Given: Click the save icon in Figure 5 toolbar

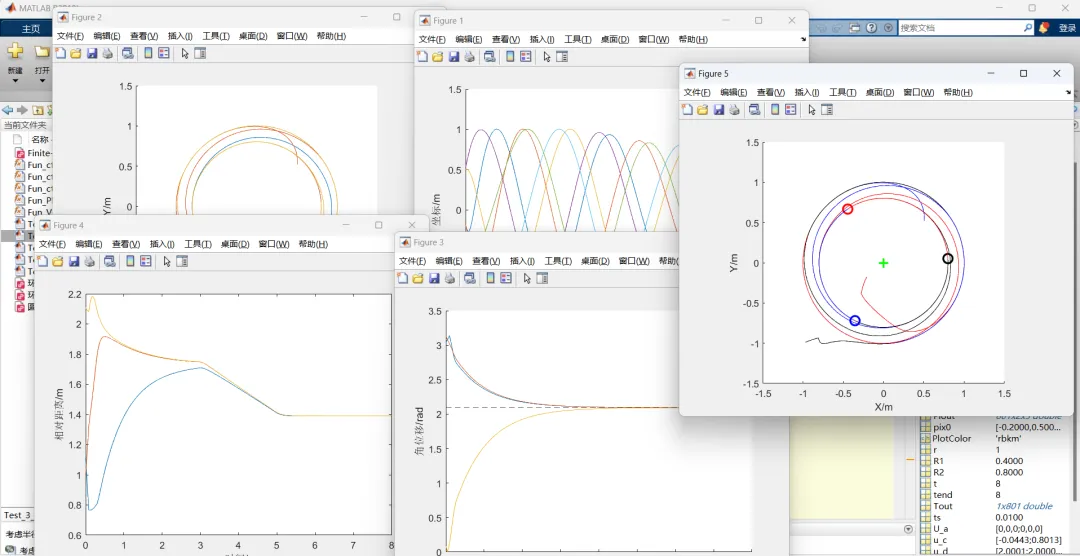Looking at the screenshot, I should tap(718, 110).
